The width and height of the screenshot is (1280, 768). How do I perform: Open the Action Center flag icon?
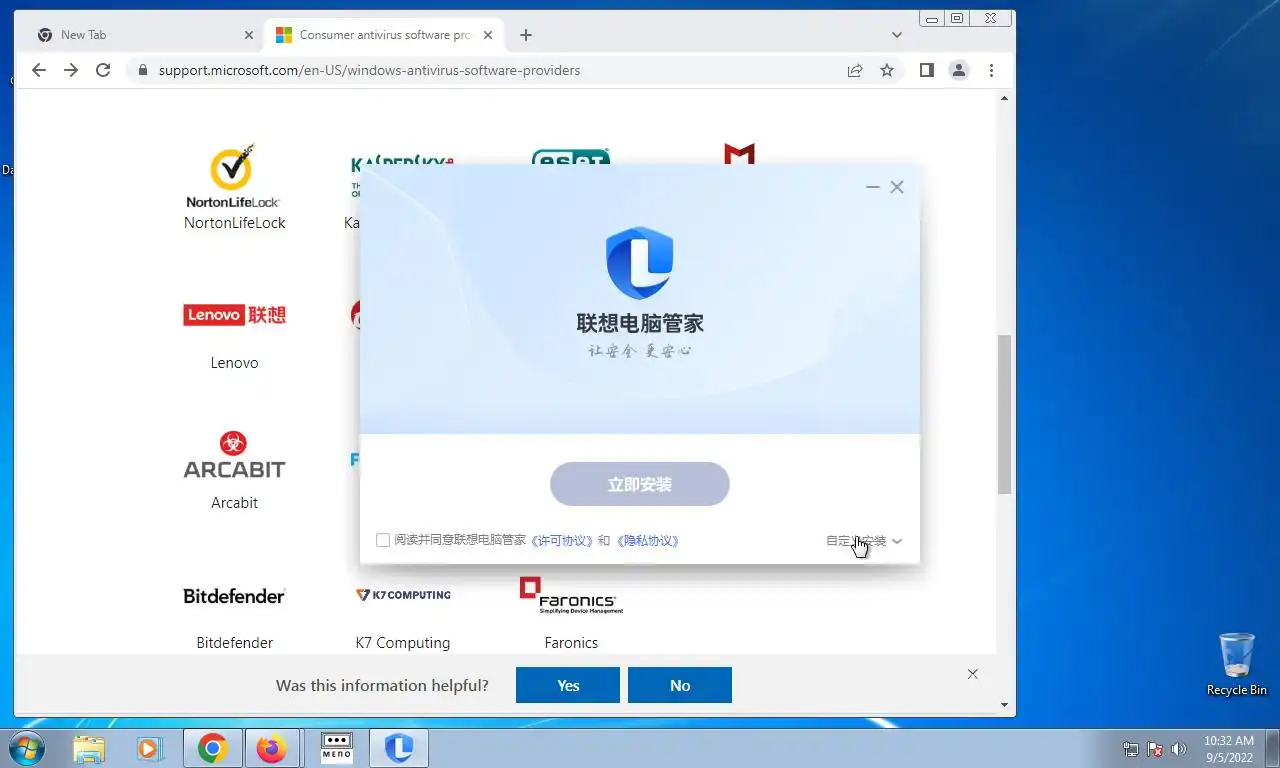click(1155, 749)
